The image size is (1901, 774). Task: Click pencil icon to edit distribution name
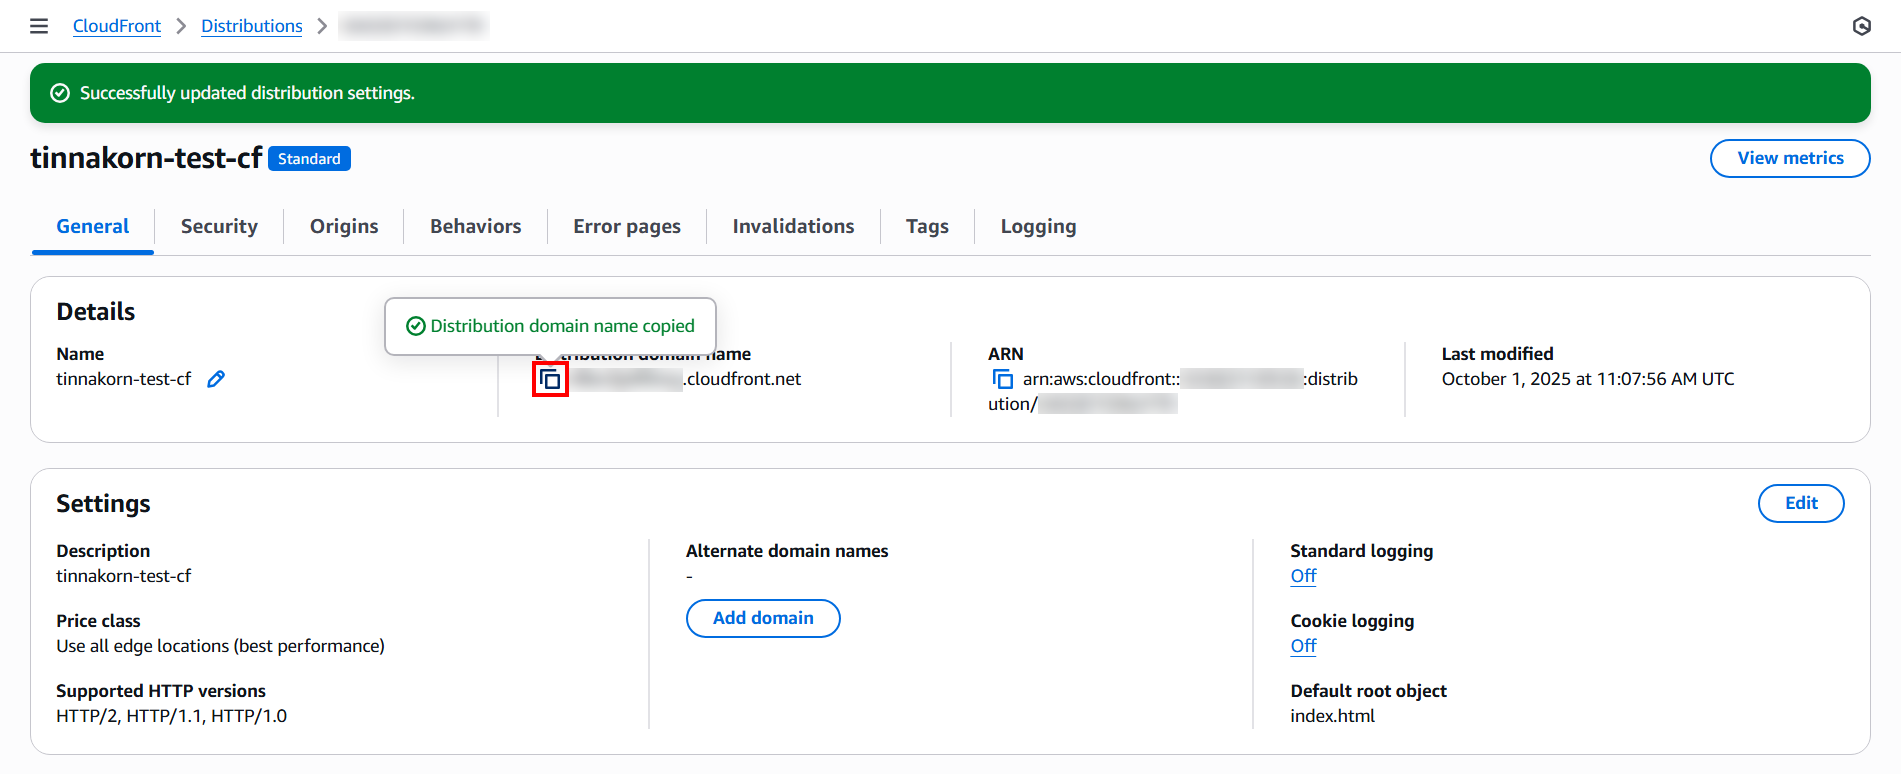pyautogui.click(x=216, y=379)
